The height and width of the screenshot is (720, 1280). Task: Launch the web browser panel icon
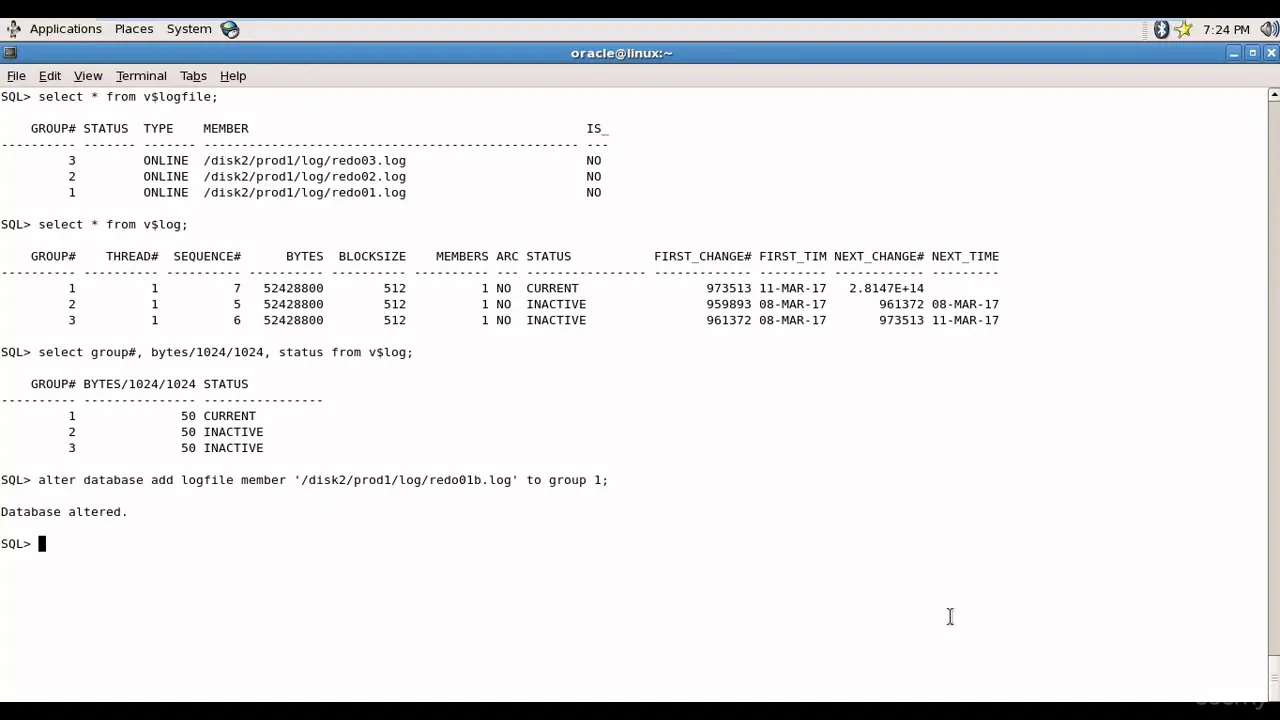click(x=230, y=29)
